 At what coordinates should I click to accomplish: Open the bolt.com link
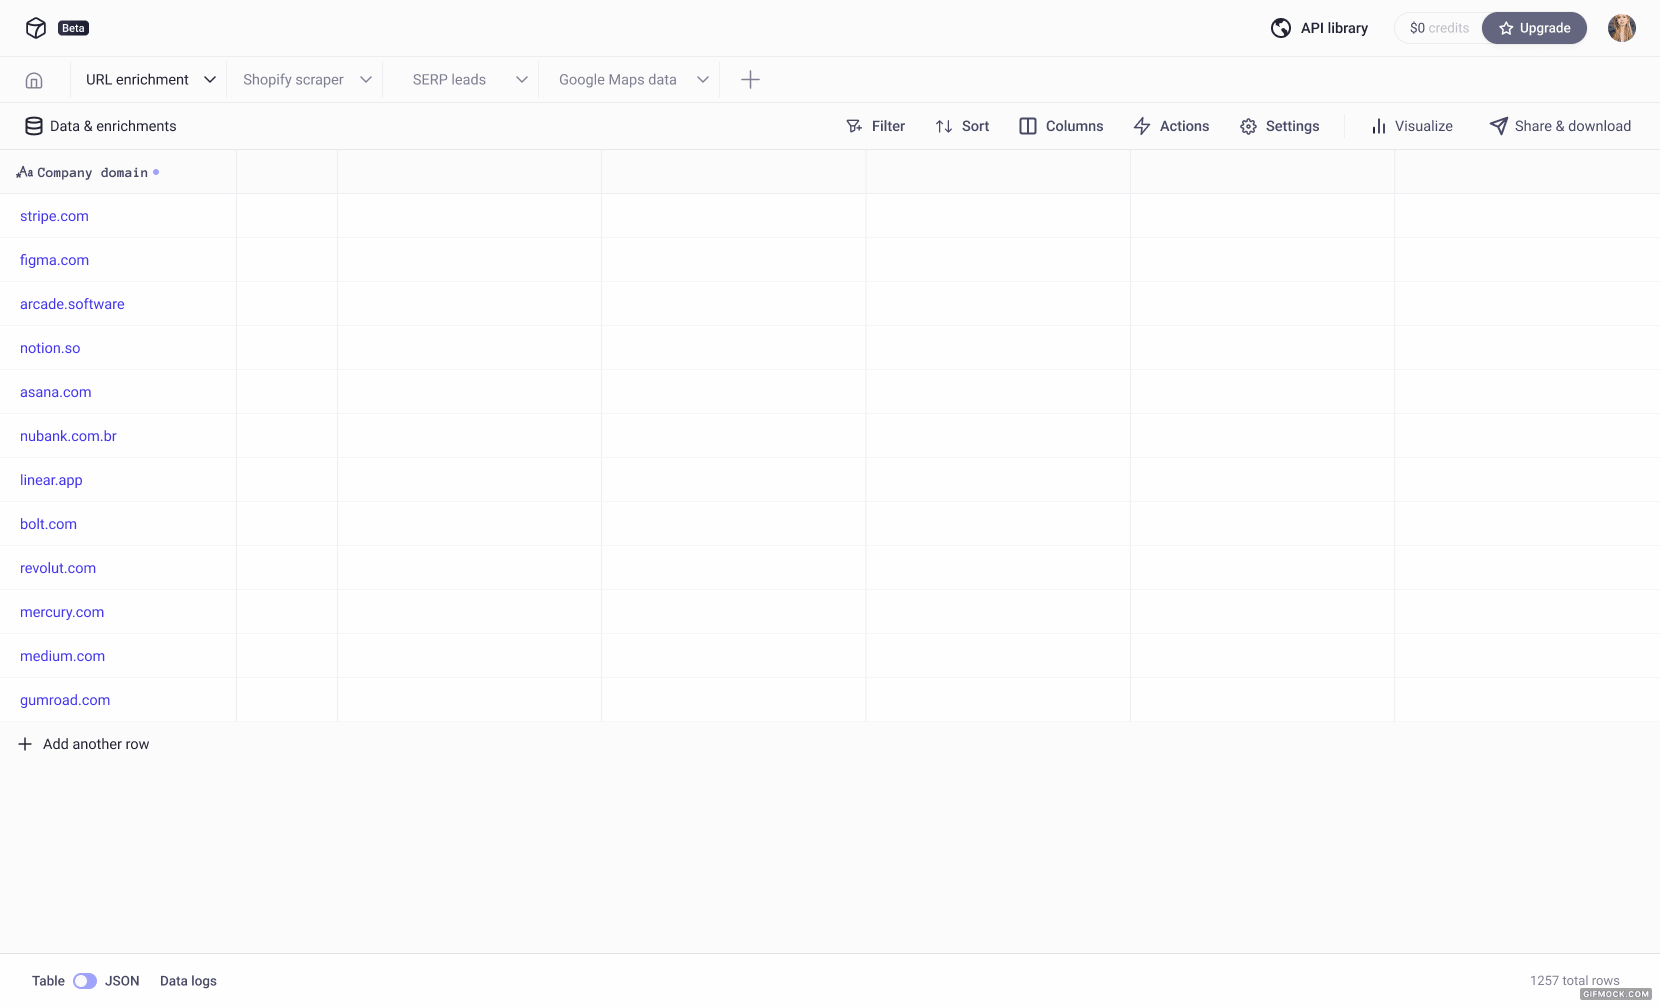(x=48, y=524)
